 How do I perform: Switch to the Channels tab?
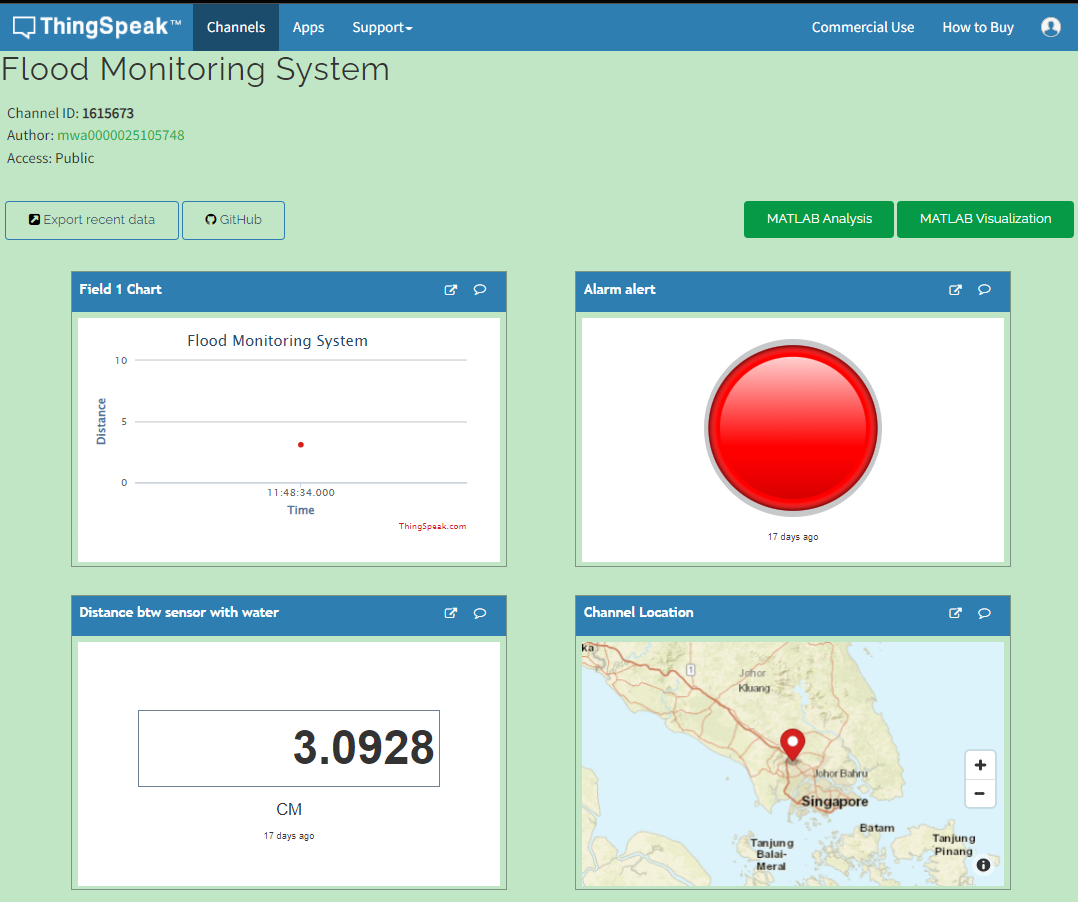(x=235, y=27)
